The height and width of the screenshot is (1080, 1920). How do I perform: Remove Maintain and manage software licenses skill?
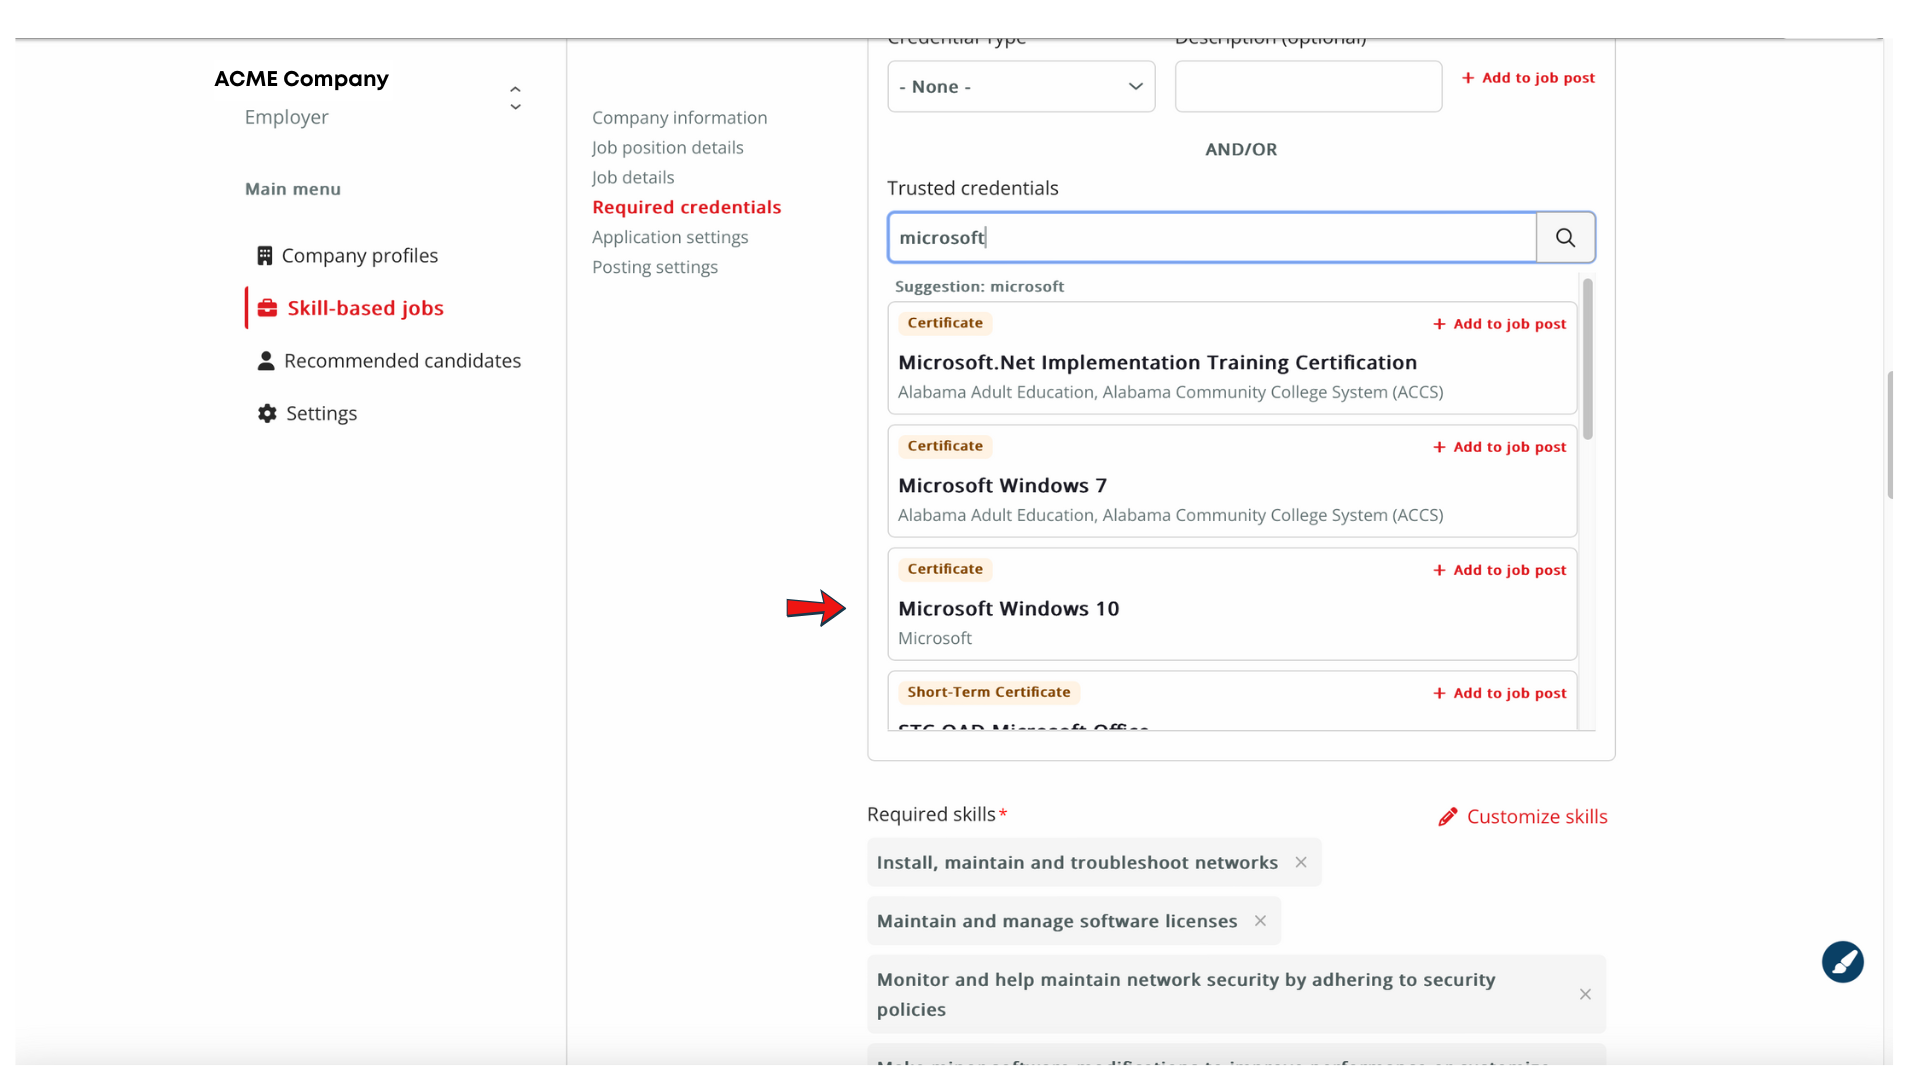(1260, 921)
